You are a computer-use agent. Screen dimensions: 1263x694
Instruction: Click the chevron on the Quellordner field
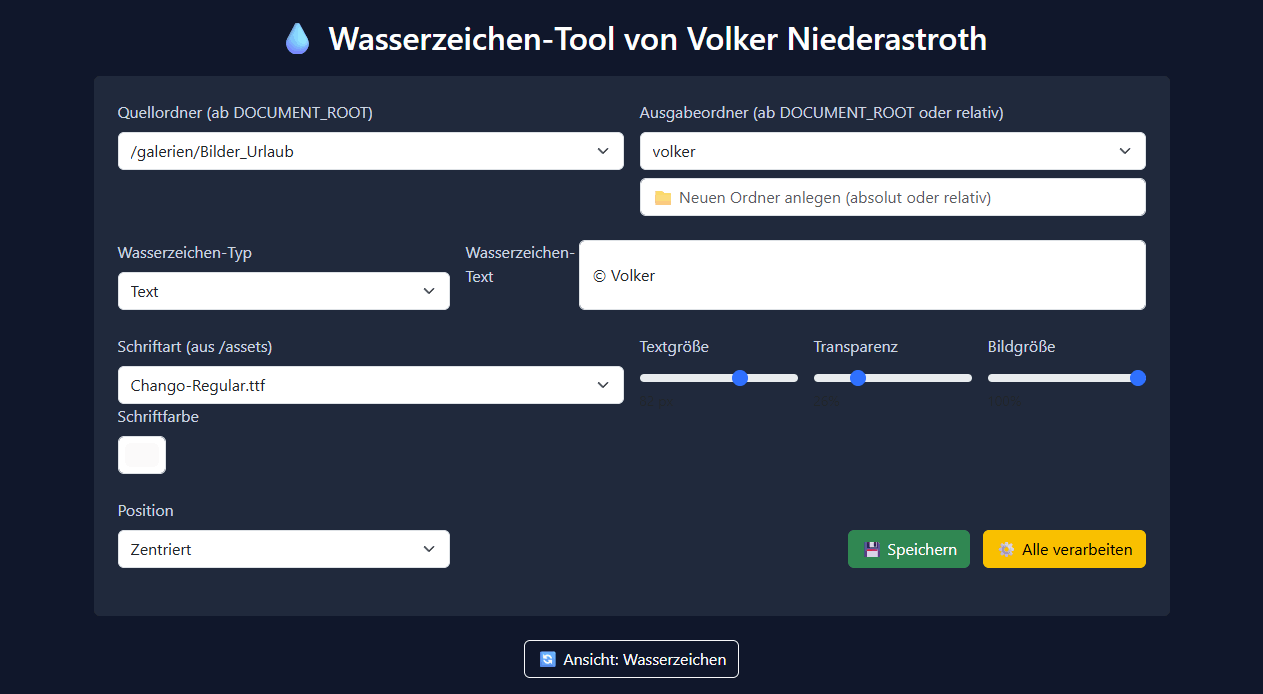pyautogui.click(x=604, y=151)
